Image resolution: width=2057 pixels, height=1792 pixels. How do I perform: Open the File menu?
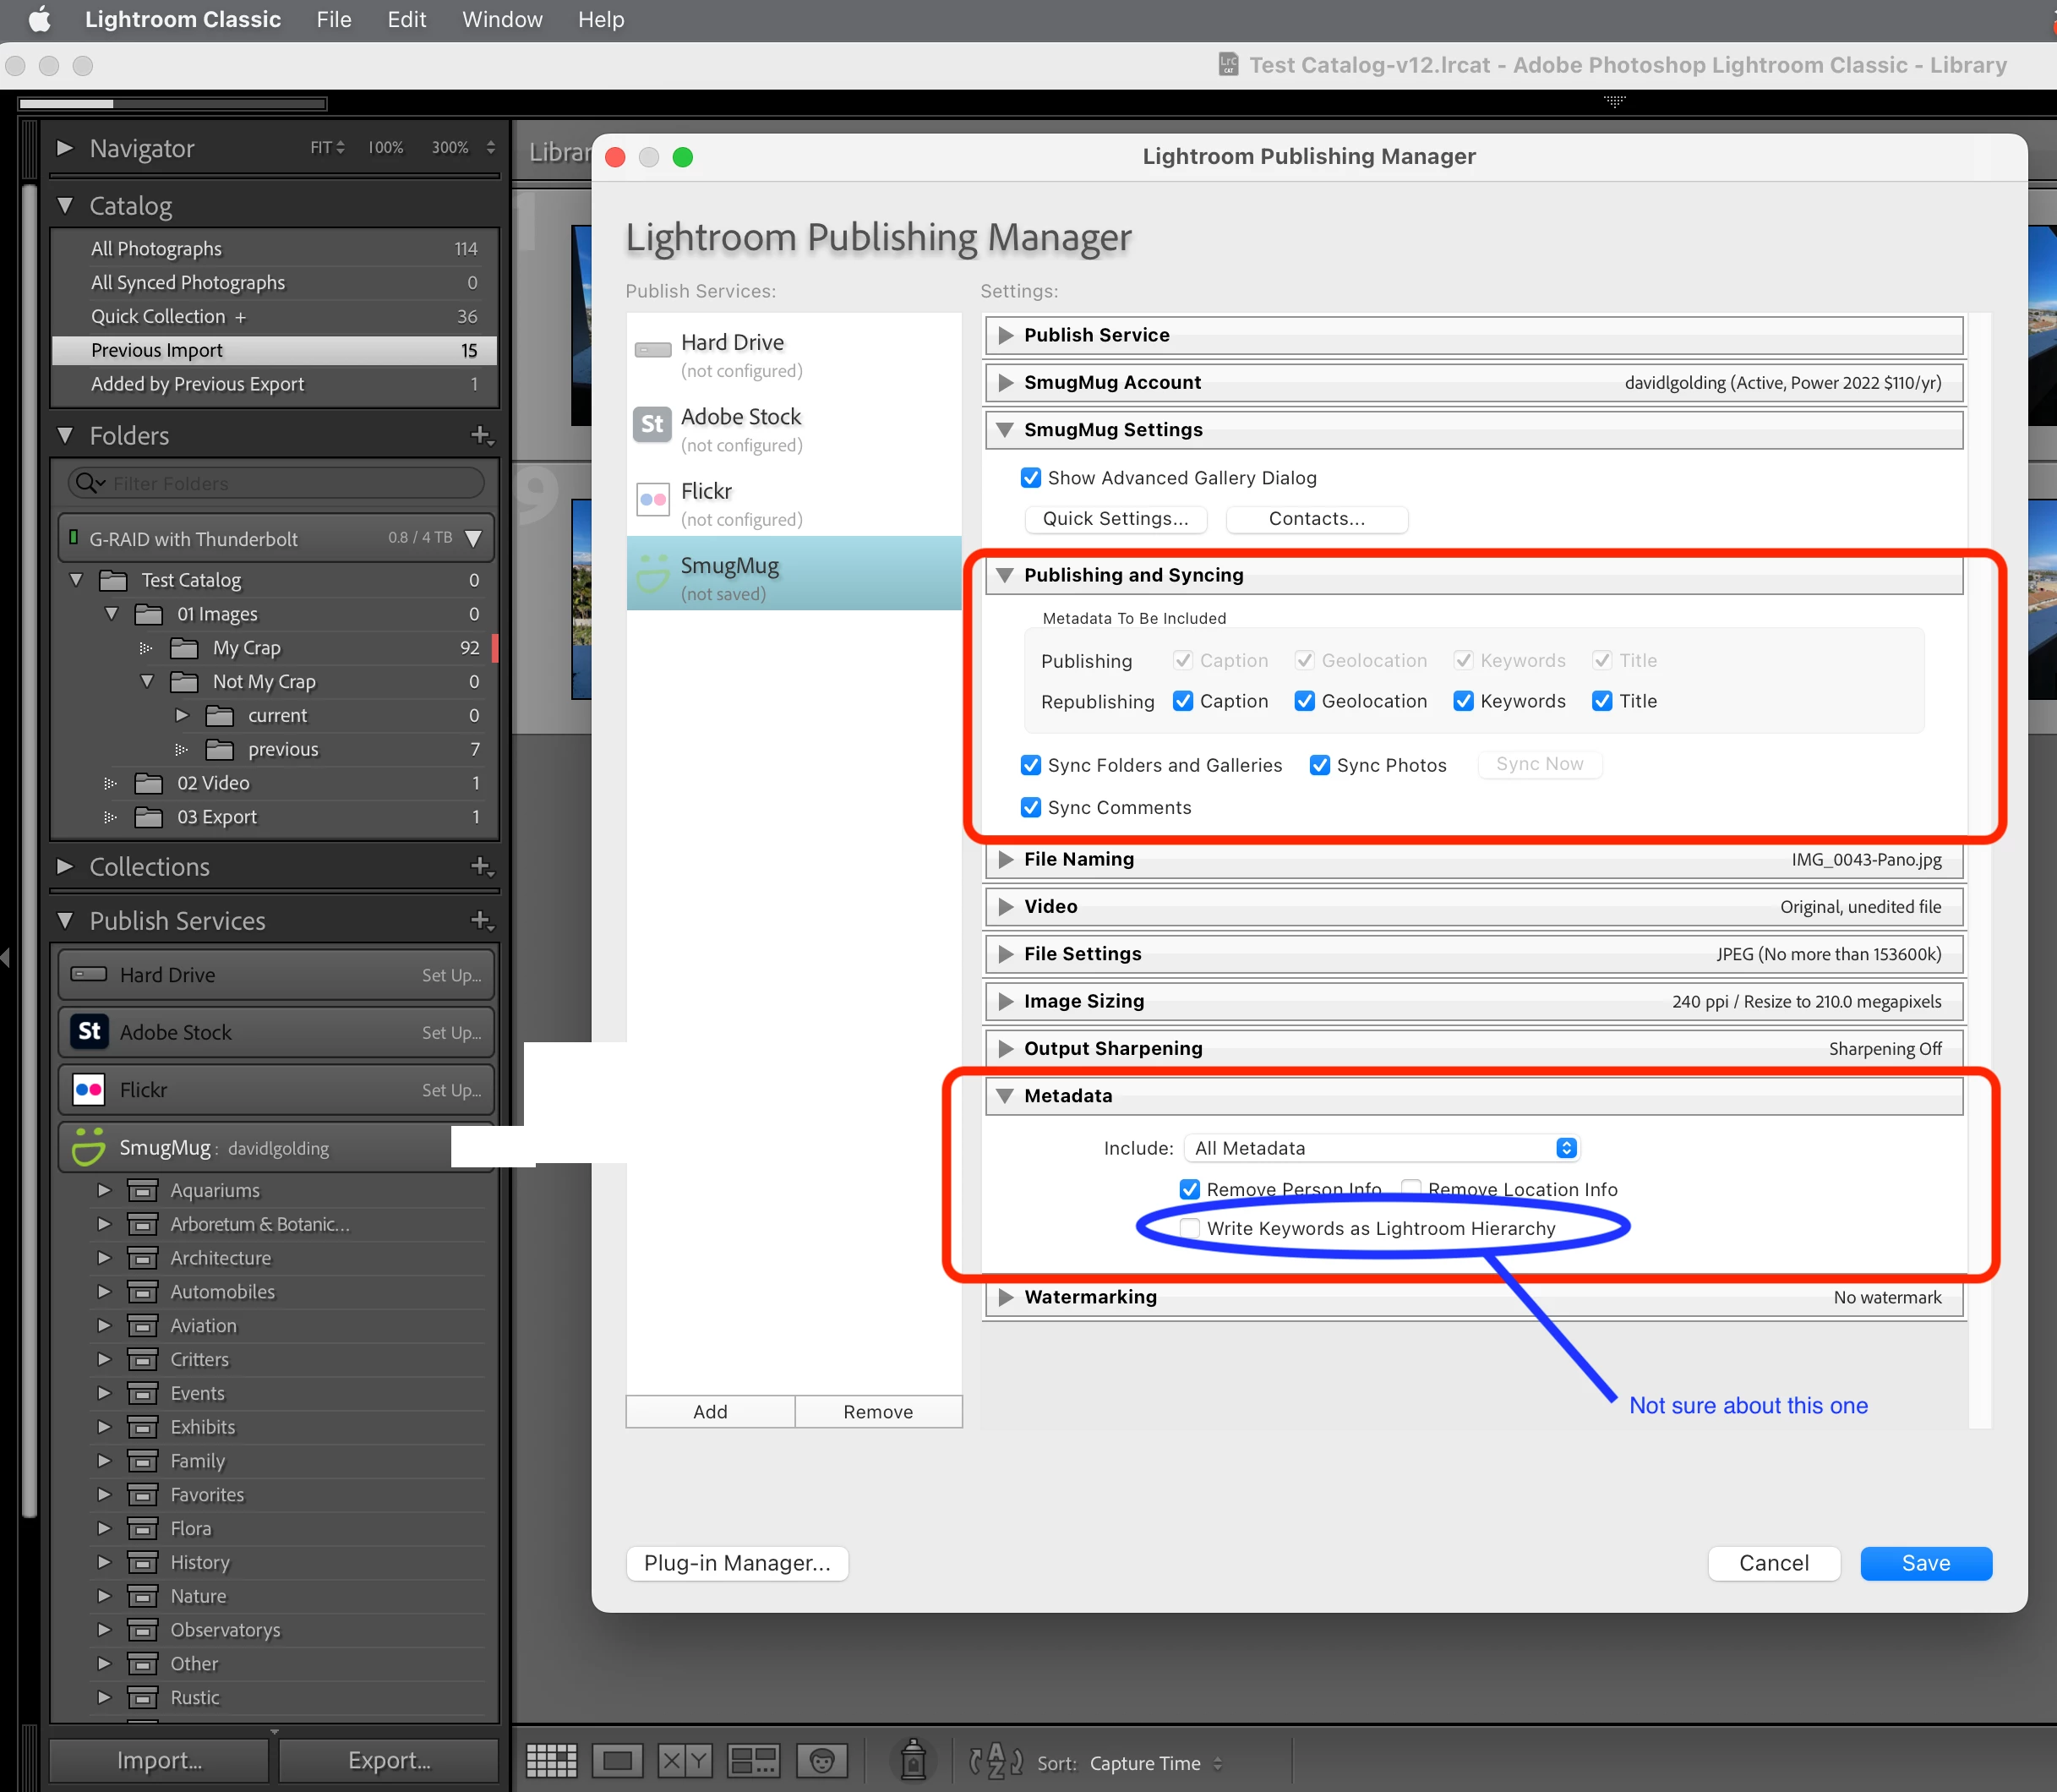click(334, 20)
